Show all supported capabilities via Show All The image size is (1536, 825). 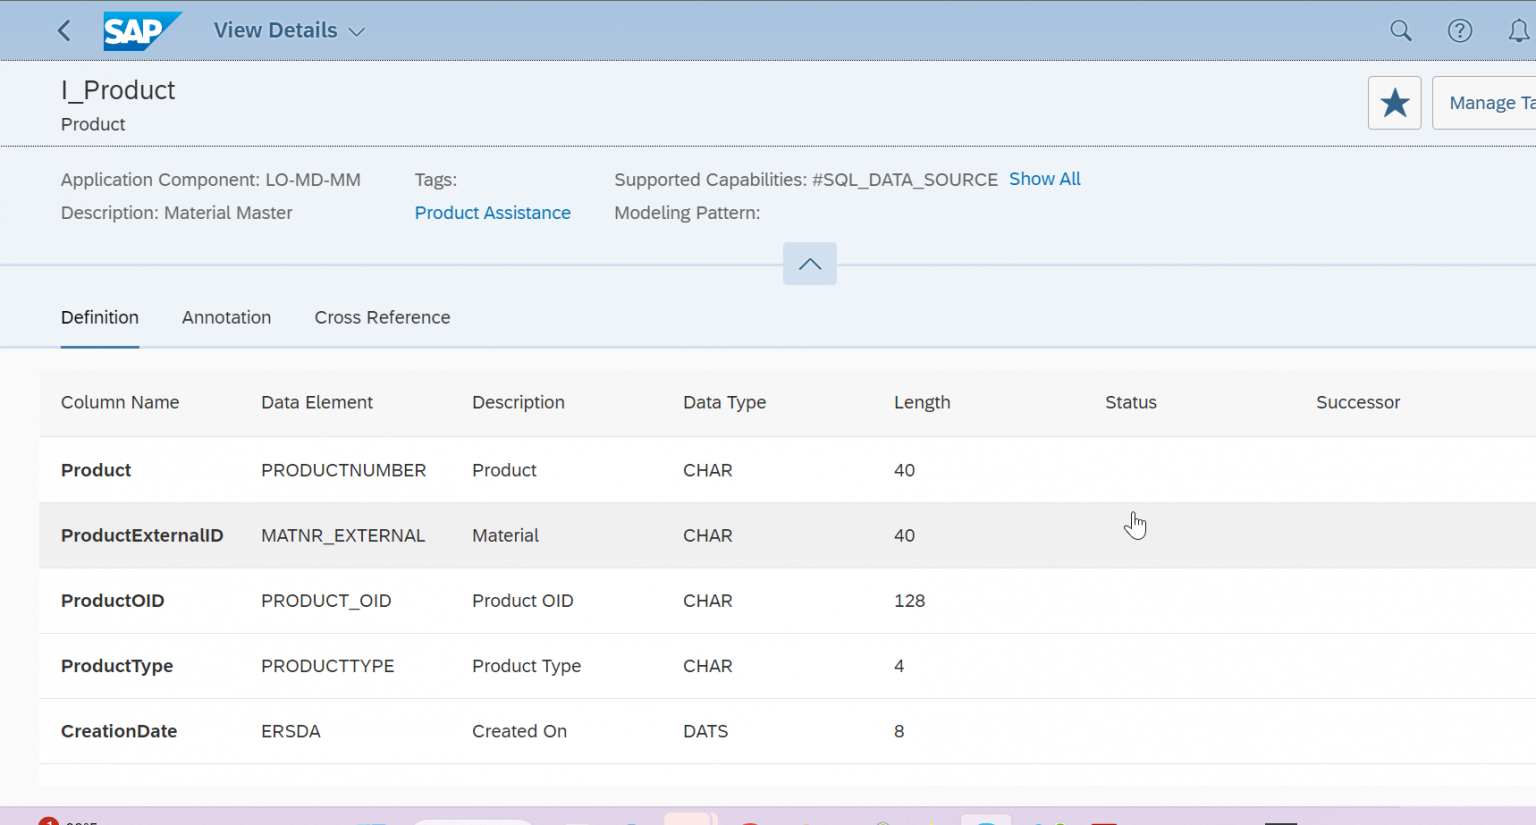point(1044,179)
